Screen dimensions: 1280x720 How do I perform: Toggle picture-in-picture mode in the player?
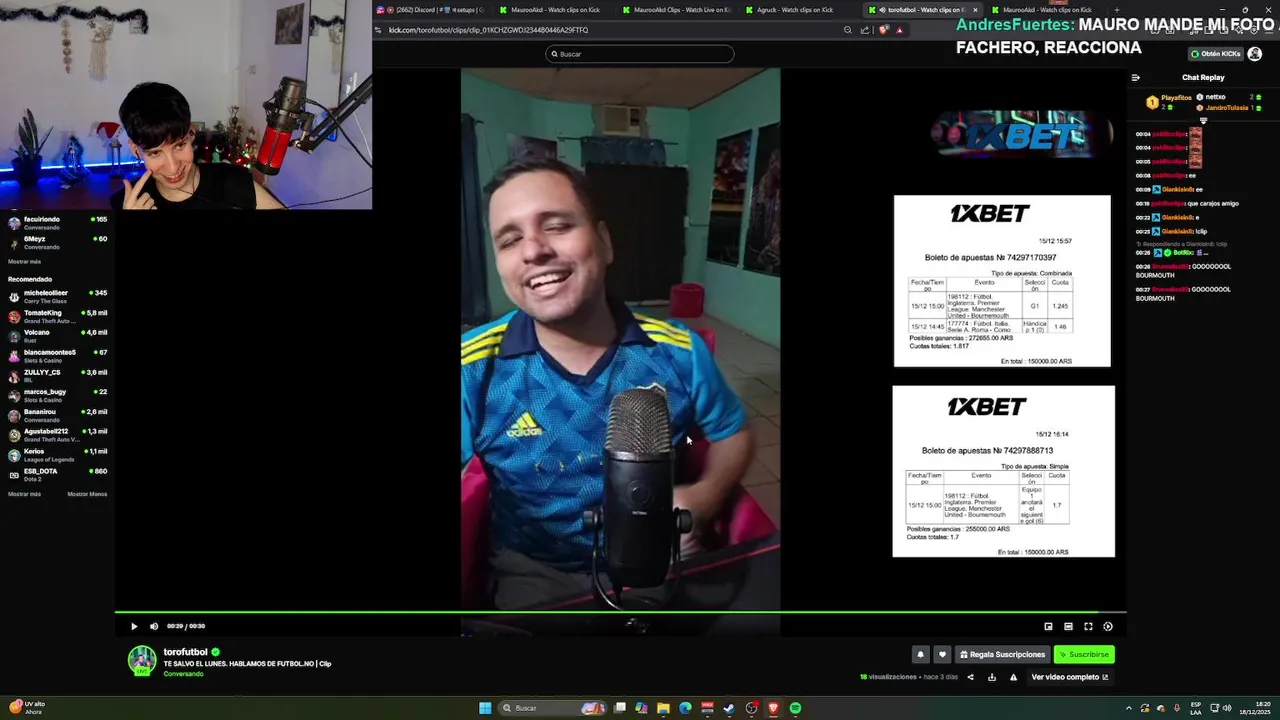point(1048,626)
